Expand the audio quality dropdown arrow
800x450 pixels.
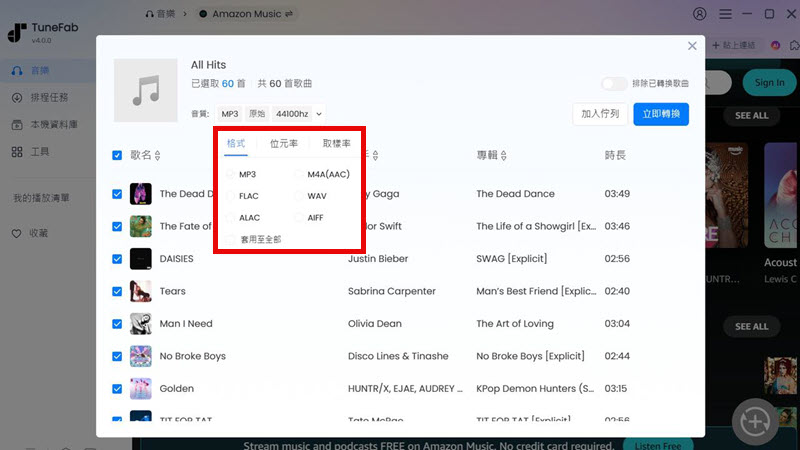pyautogui.click(x=318, y=115)
